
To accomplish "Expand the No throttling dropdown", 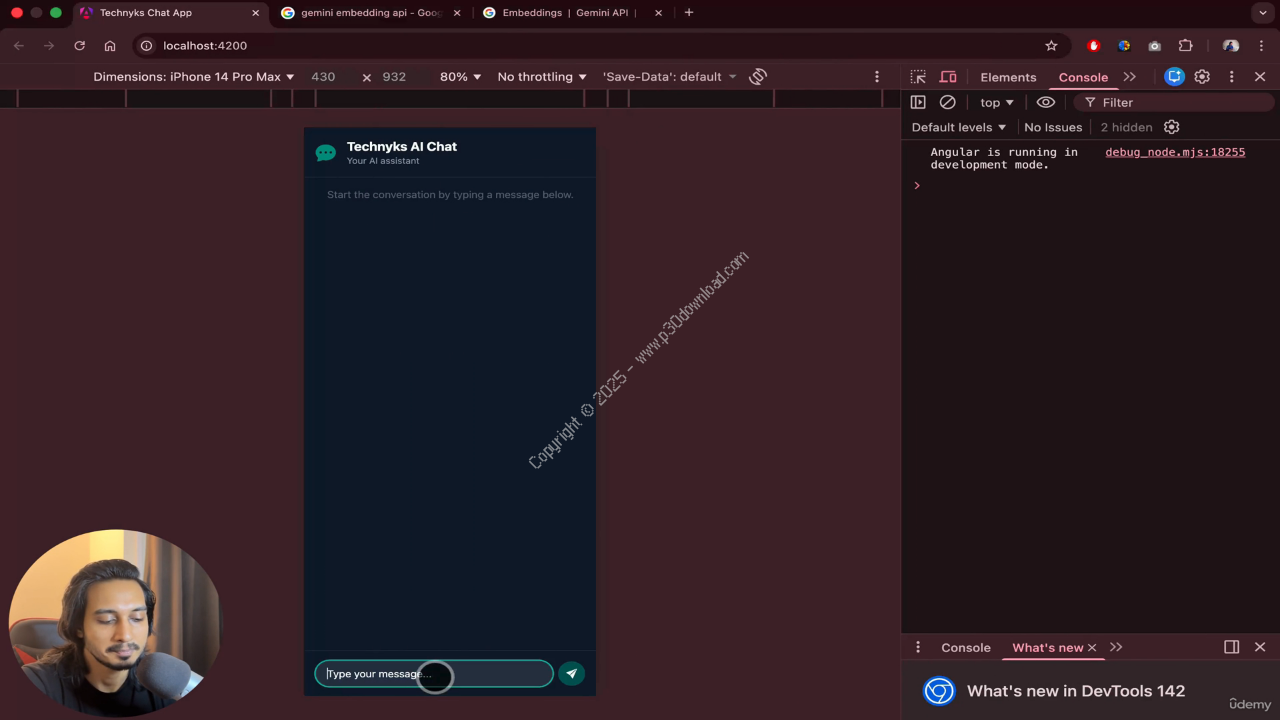I will (541, 77).
